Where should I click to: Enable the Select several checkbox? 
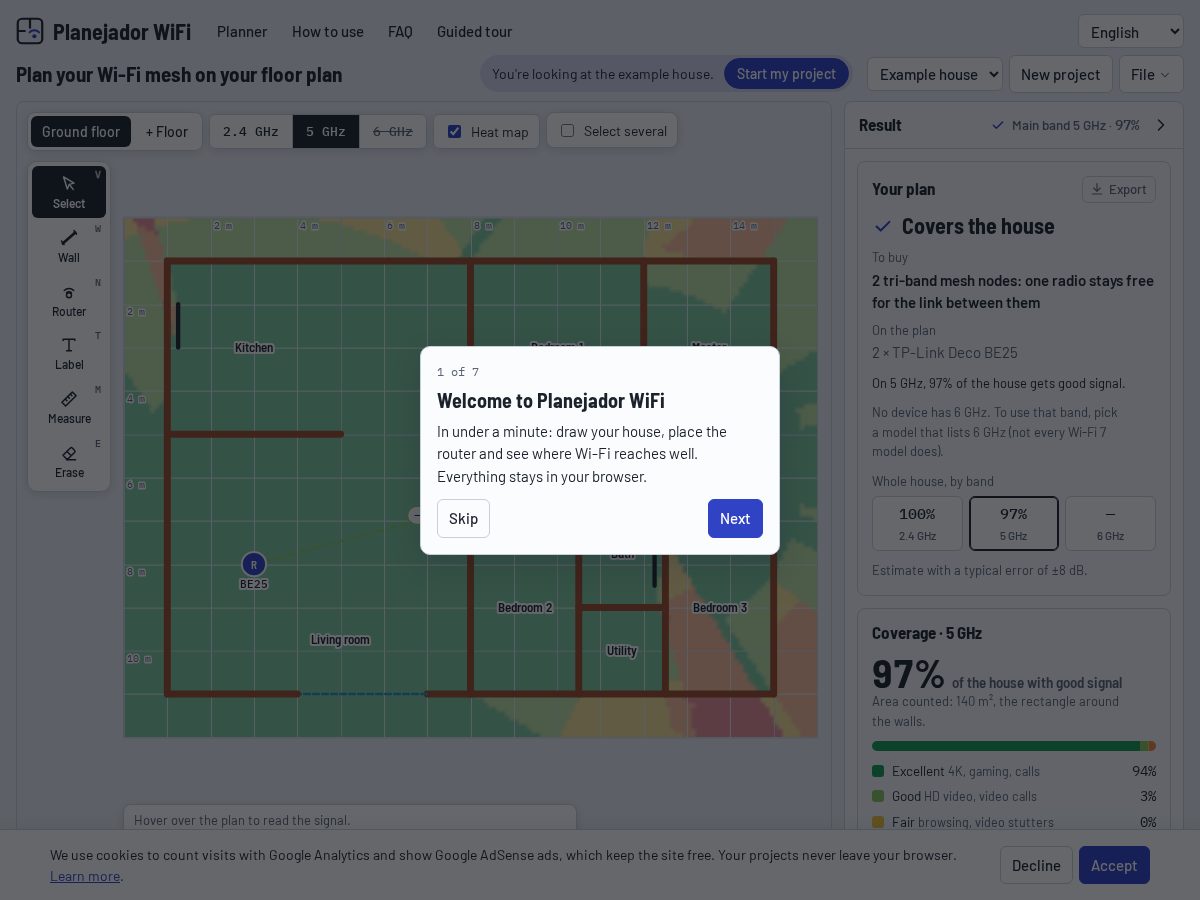[568, 131]
